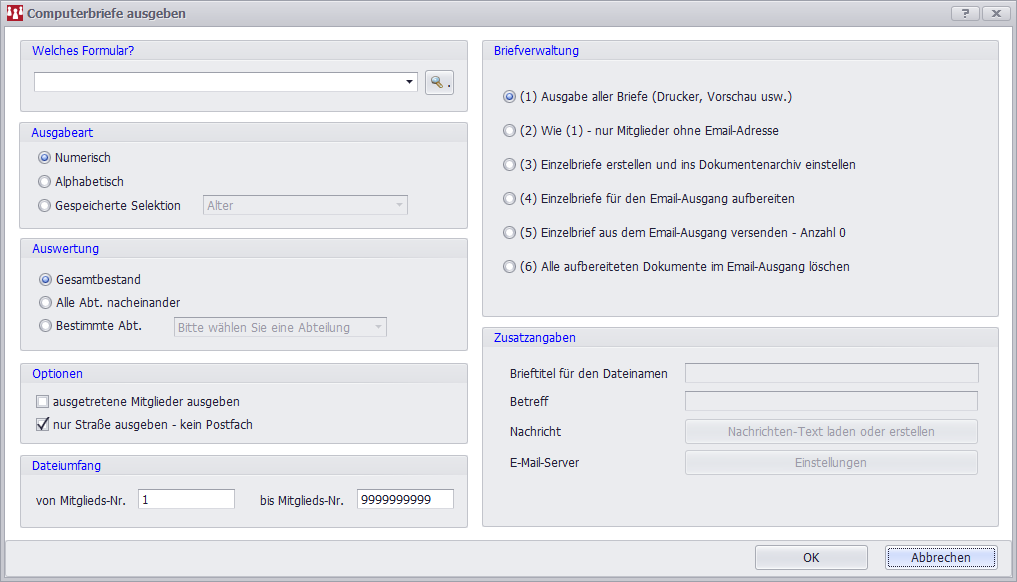Open the Abteilung selection dropdown

click(x=280, y=328)
